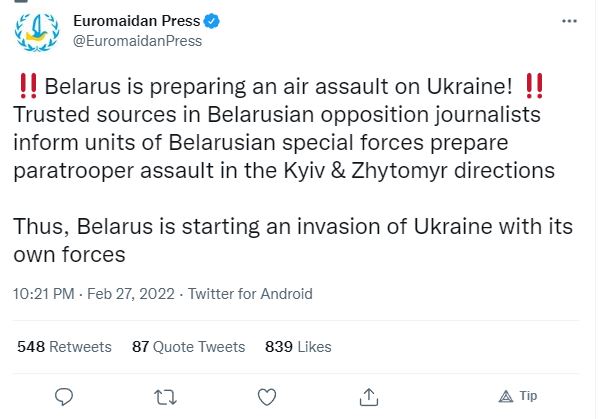Show the 839 Likes list
Screen dimensions: 609x419
tap(298, 347)
